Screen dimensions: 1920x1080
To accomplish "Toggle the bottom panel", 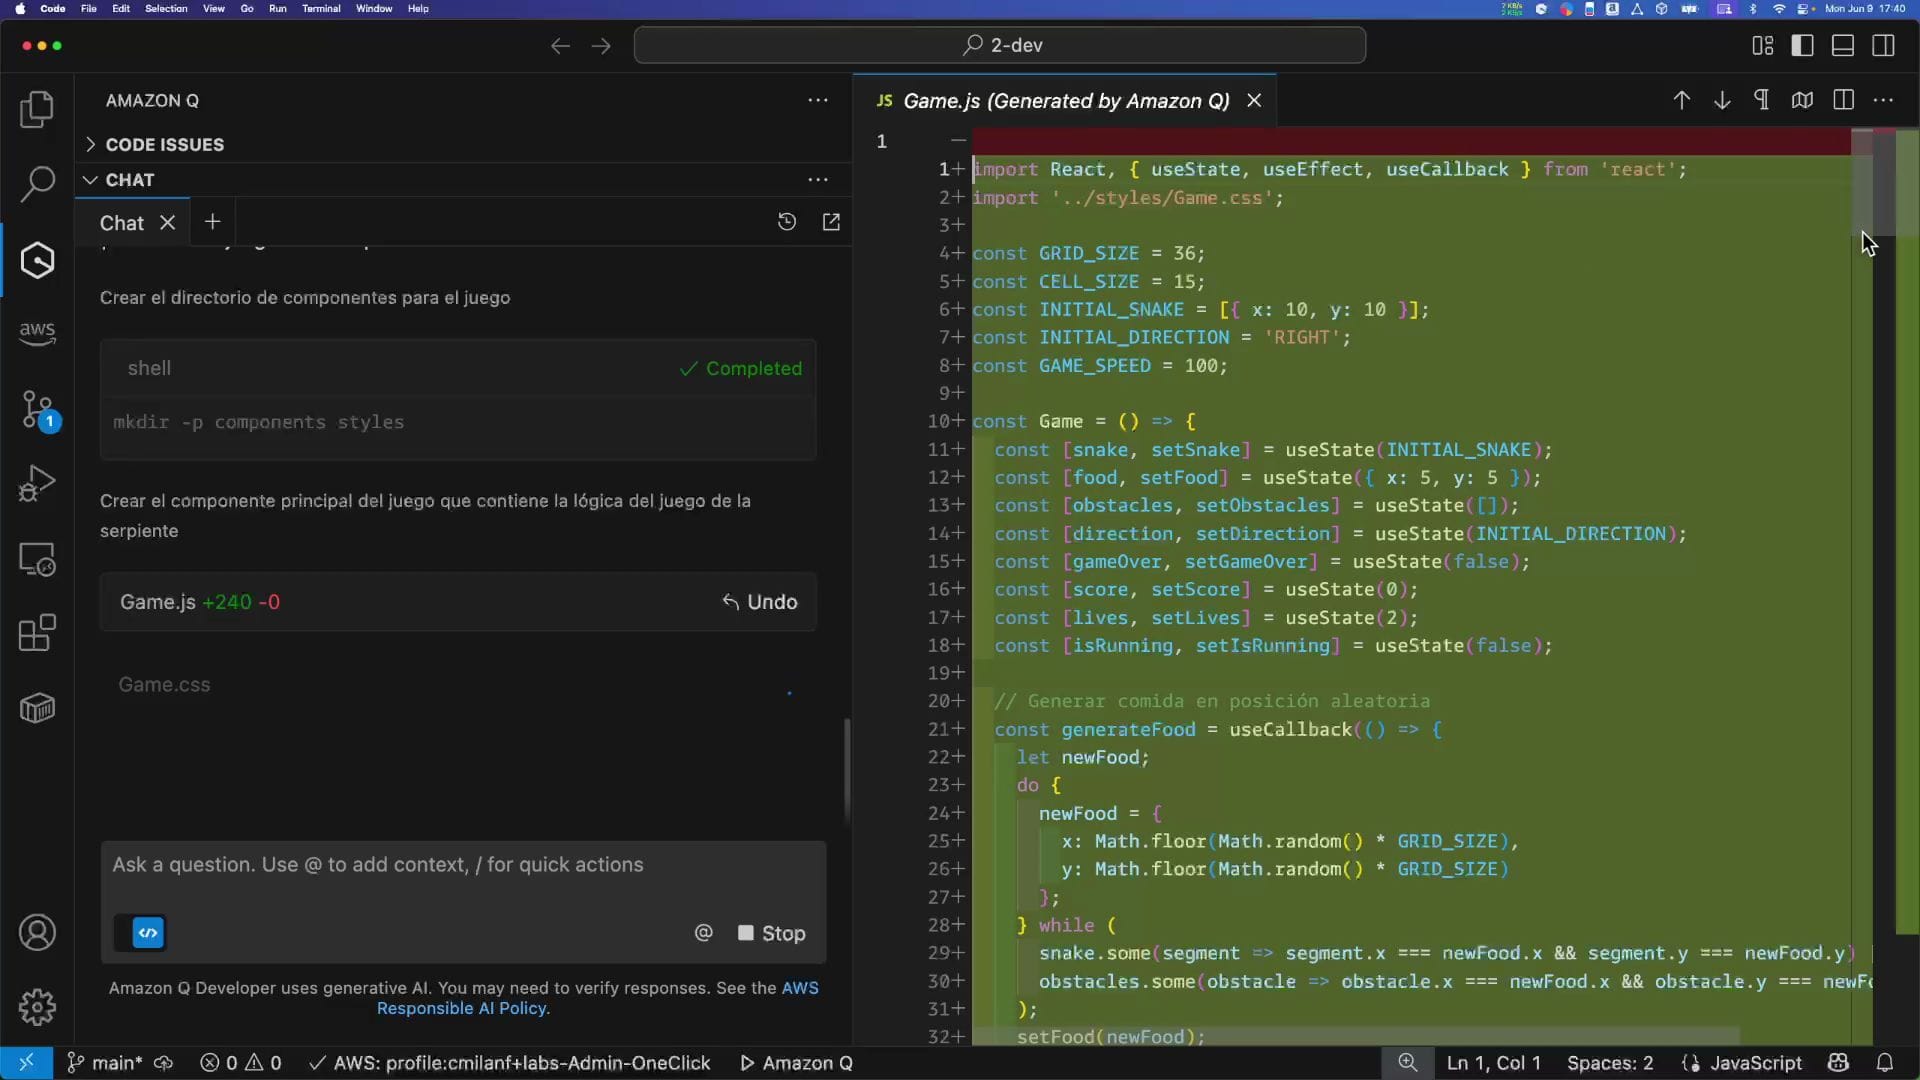I will click(1843, 46).
